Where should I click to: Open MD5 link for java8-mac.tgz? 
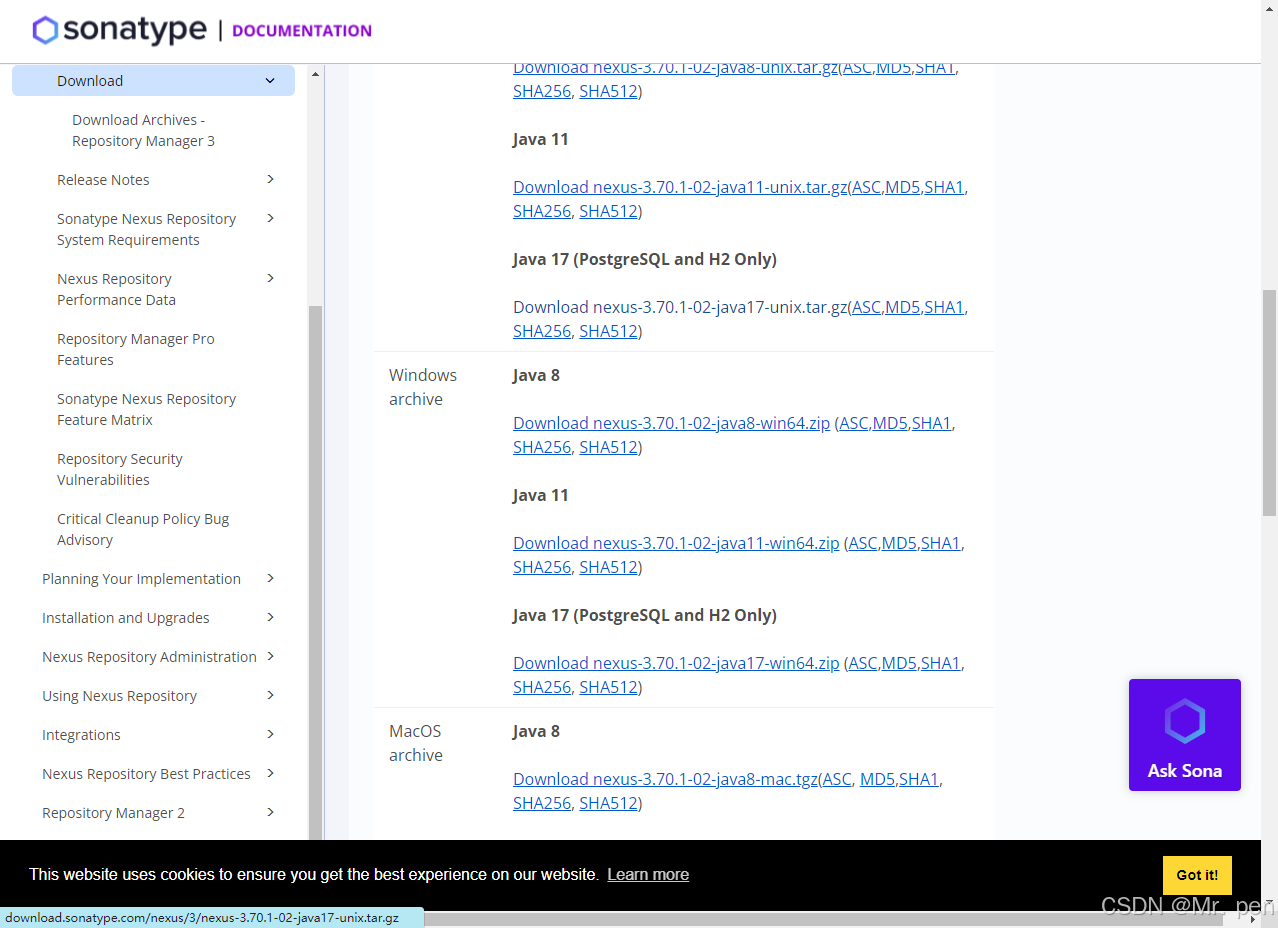pos(878,779)
